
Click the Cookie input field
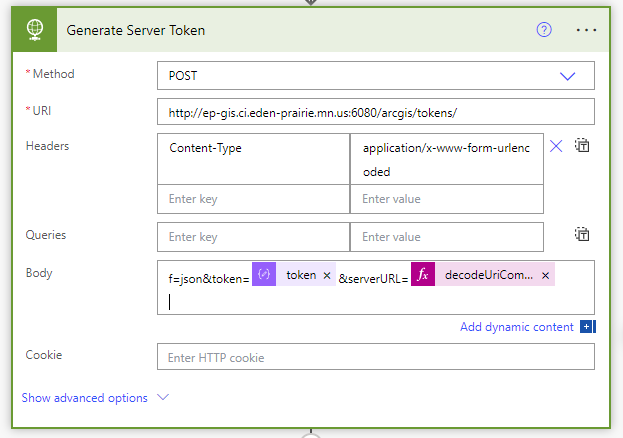(375, 357)
